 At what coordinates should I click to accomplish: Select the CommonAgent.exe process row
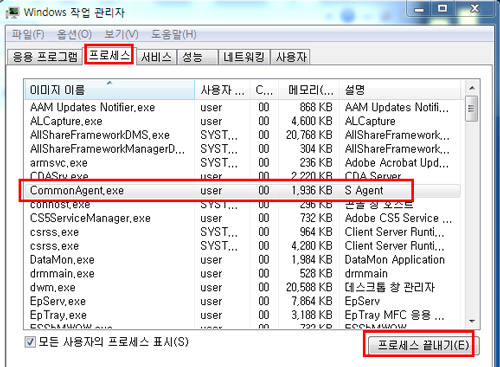243,190
